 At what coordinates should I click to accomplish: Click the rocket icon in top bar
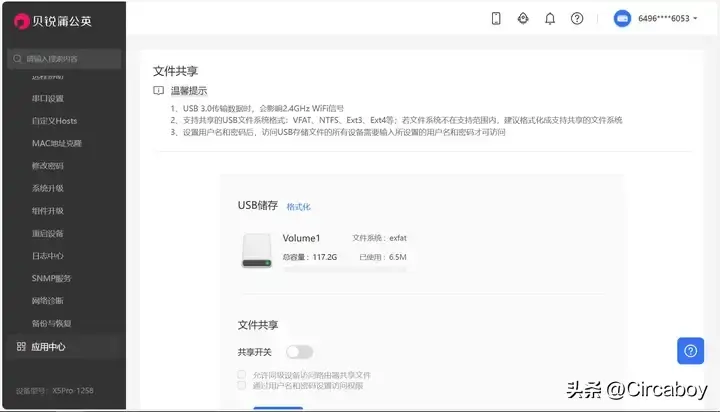523,18
